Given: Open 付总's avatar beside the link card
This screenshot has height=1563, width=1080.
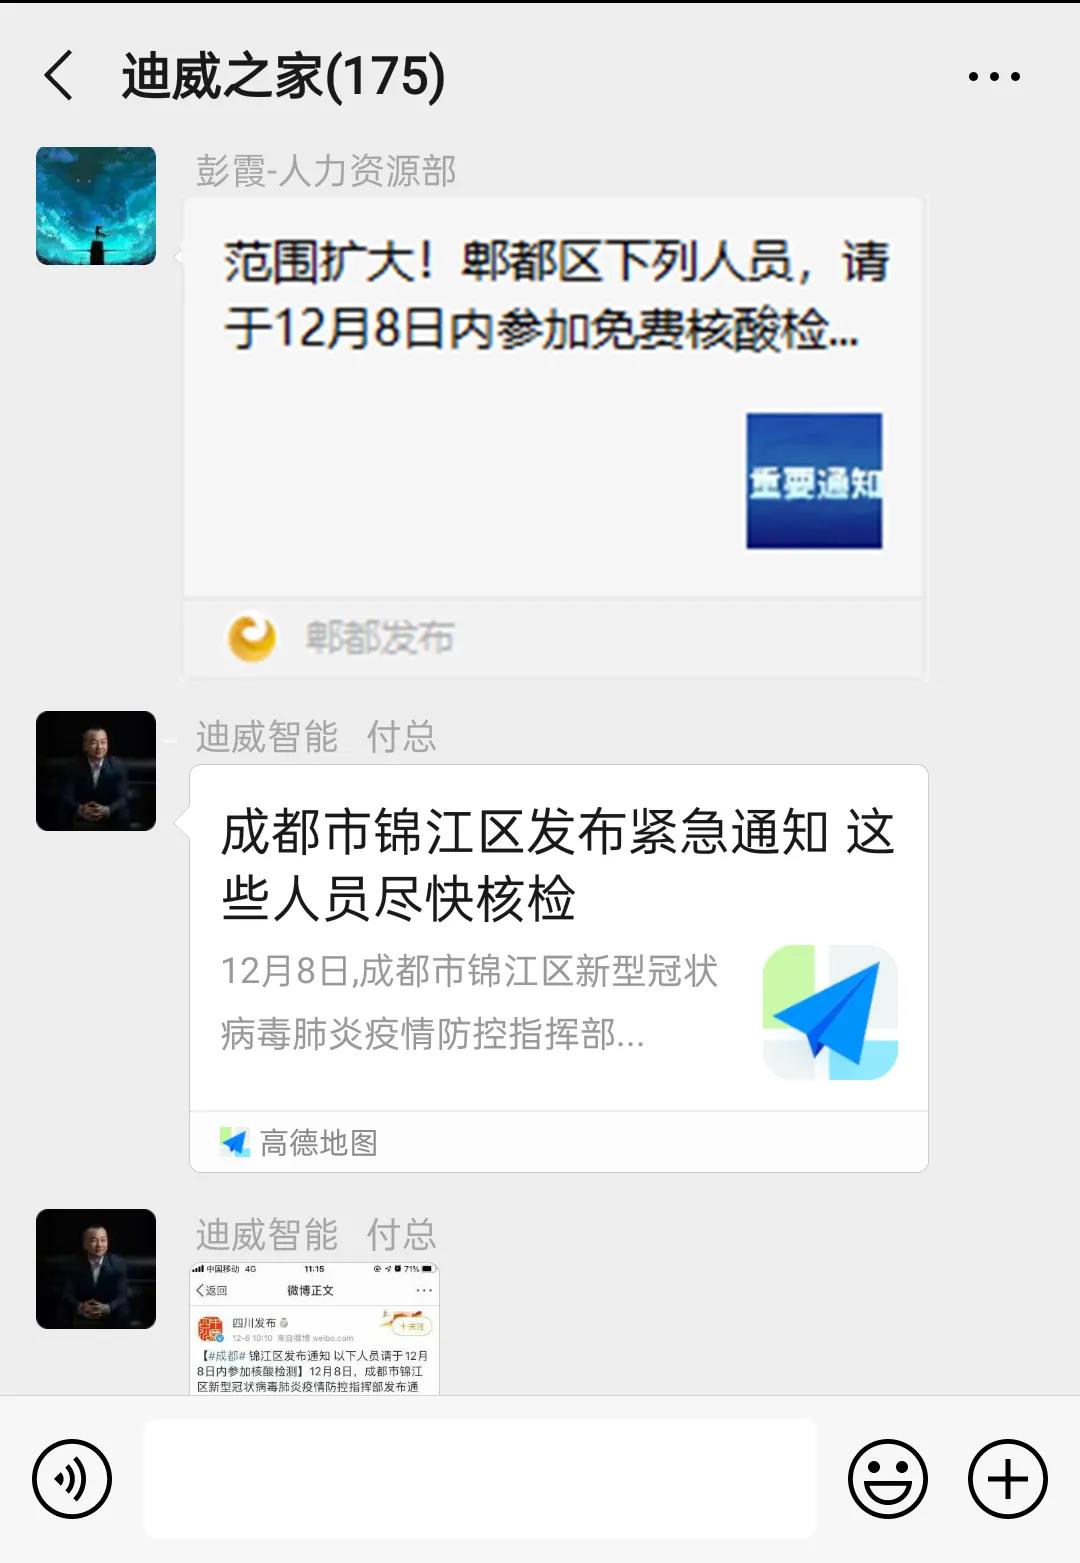Looking at the screenshot, I should click(x=96, y=771).
